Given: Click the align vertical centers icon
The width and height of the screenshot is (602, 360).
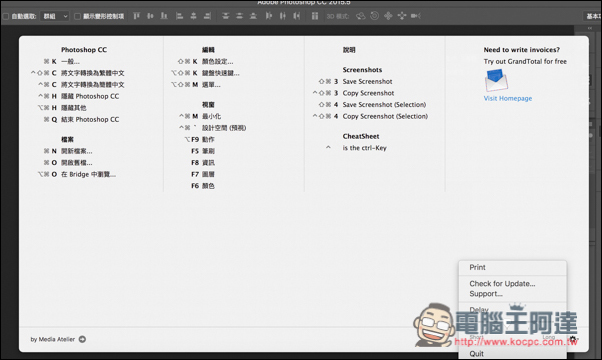Looking at the screenshot, I should 150,16.
